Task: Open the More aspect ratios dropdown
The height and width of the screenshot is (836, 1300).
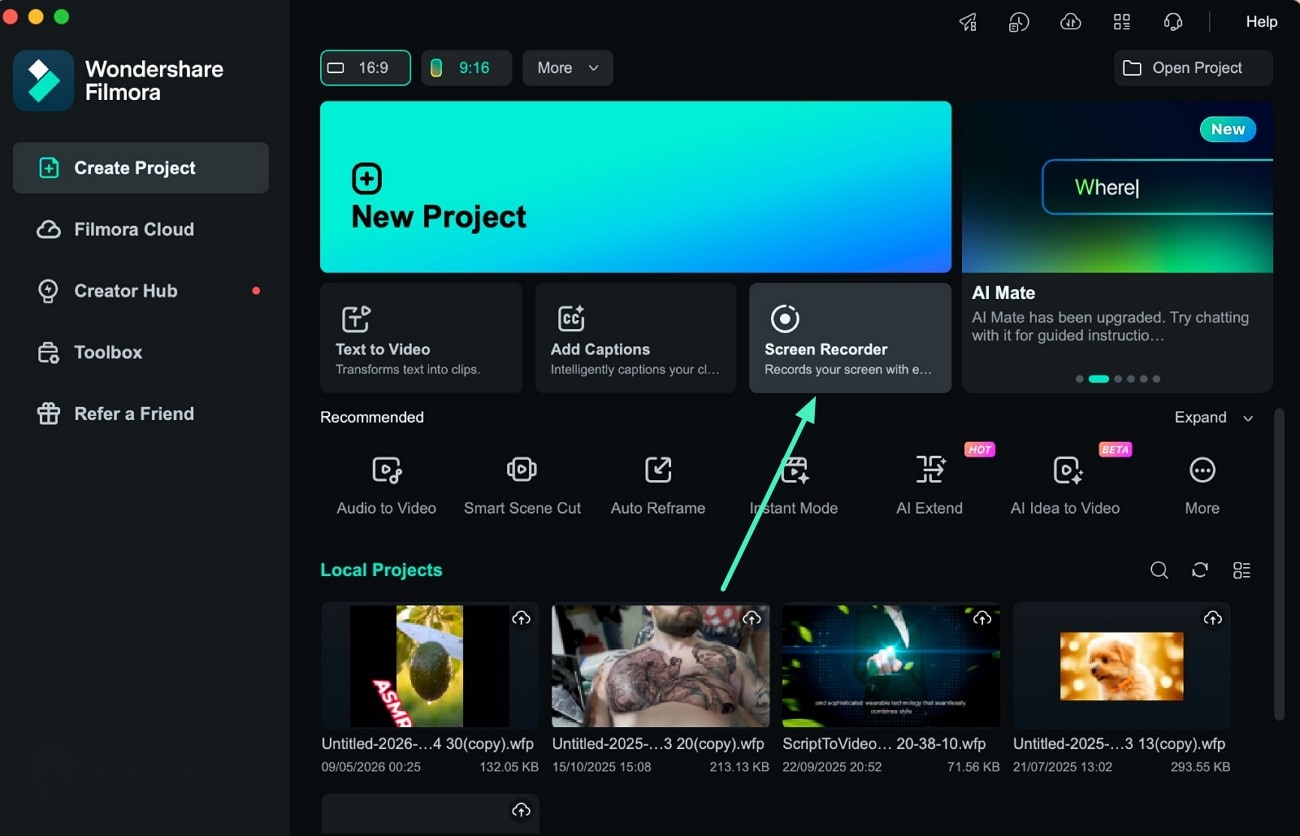Action: click(x=567, y=68)
